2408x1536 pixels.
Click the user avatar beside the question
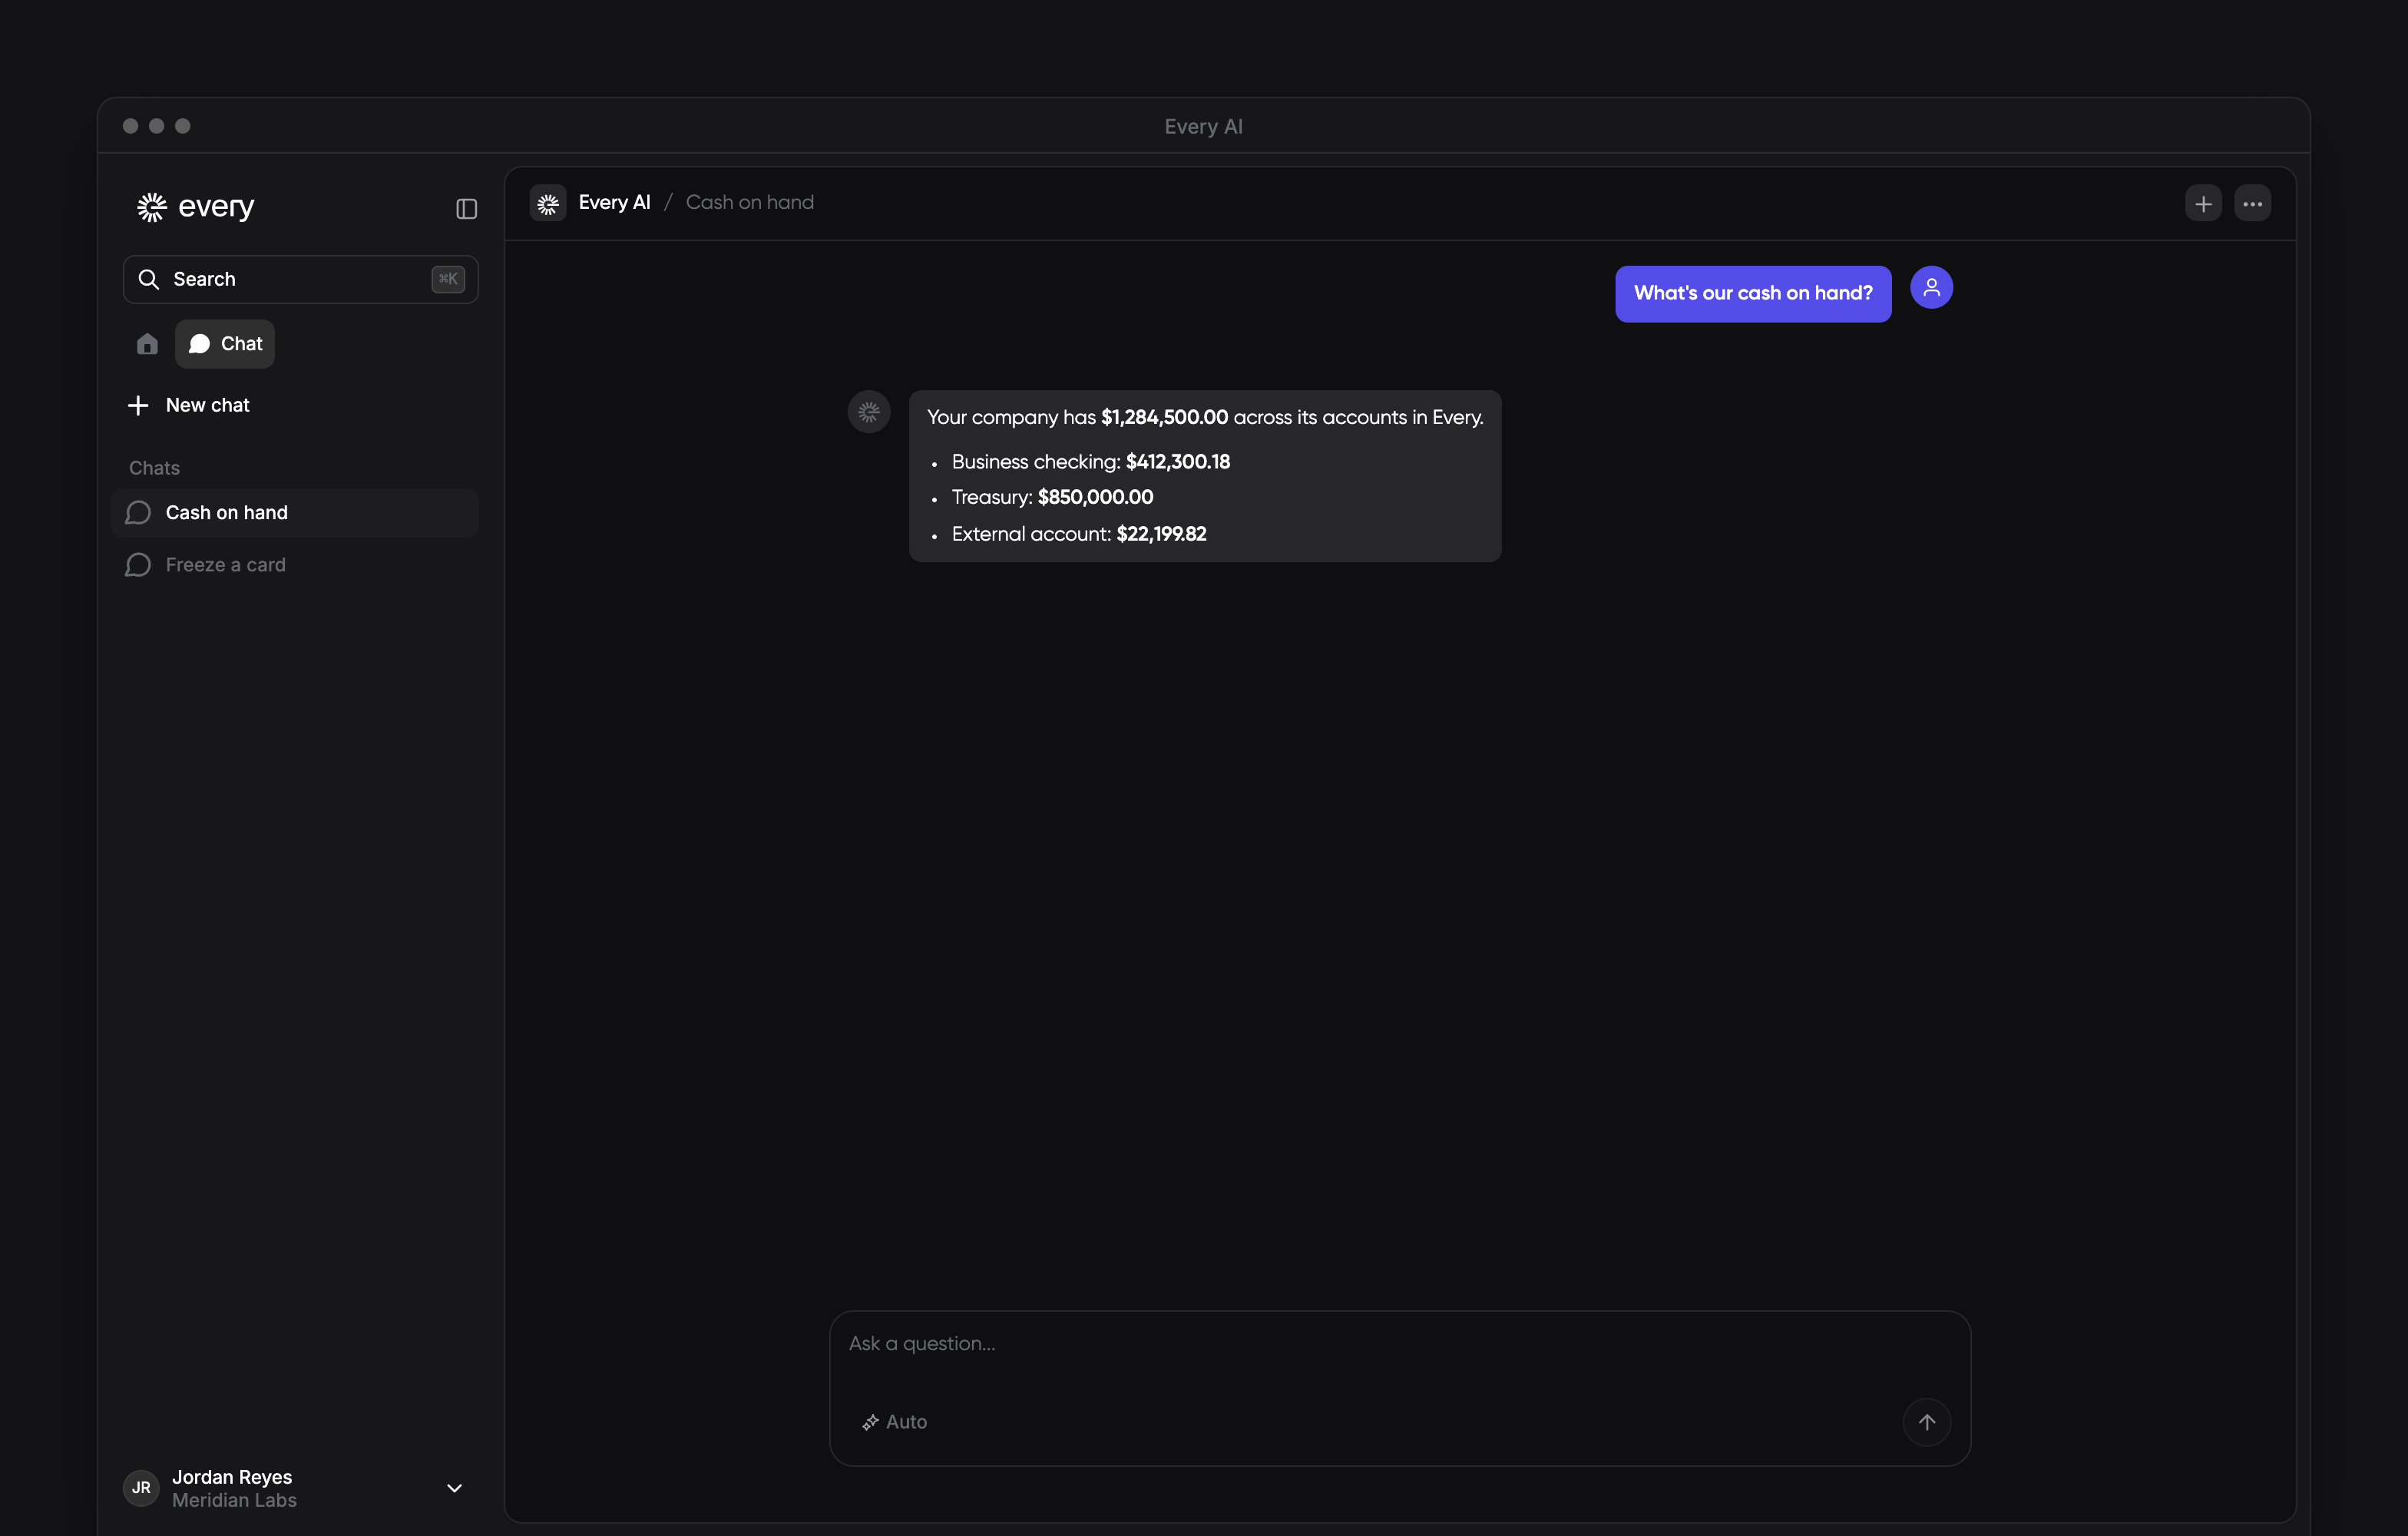(1931, 288)
